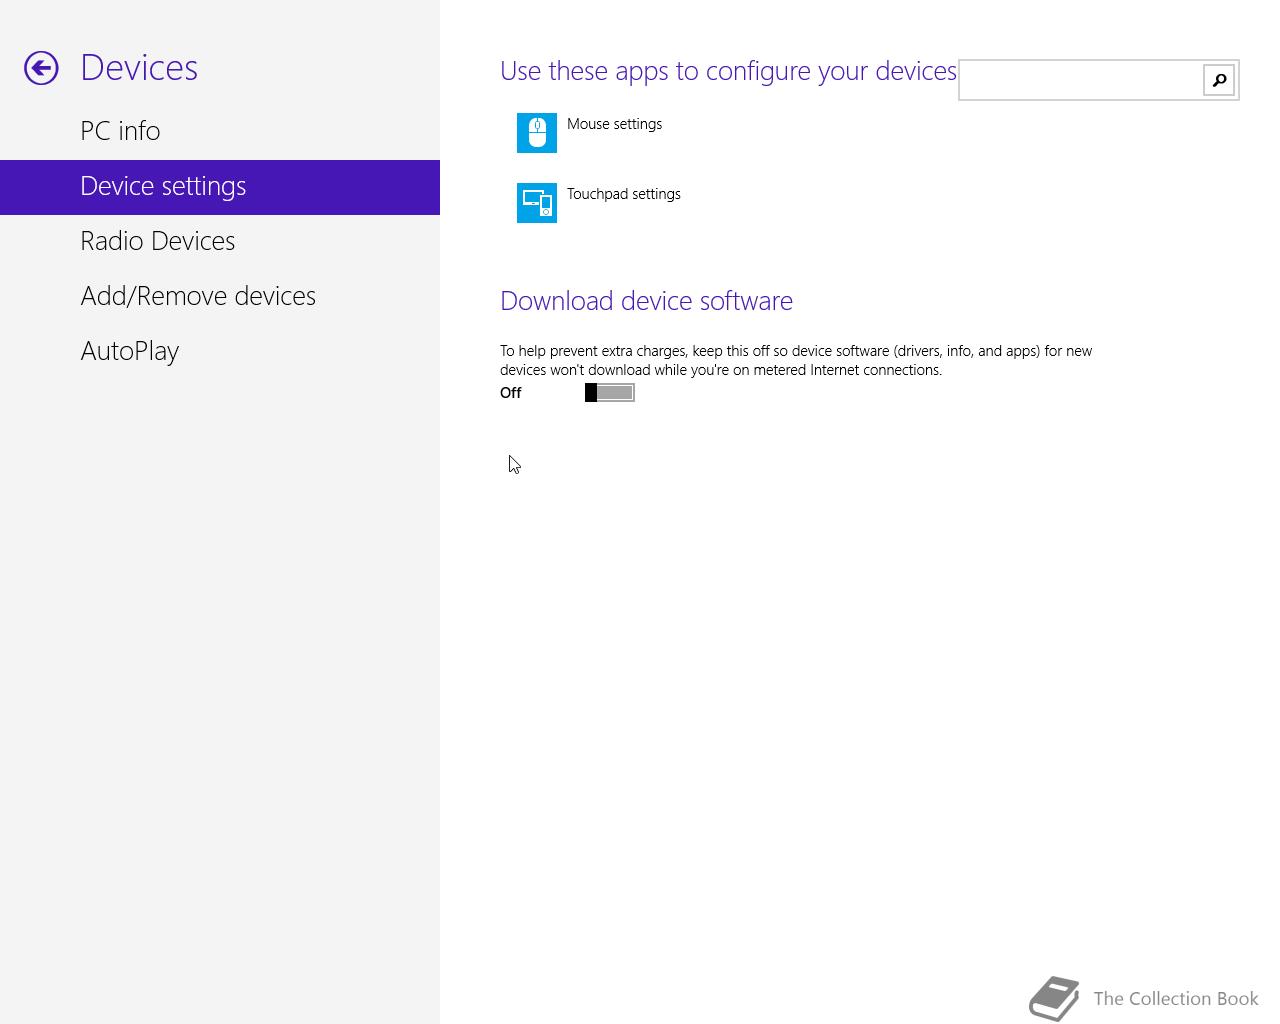The height and width of the screenshot is (1024, 1280).
Task: Open Radio Devices section
Action: point(220,241)
